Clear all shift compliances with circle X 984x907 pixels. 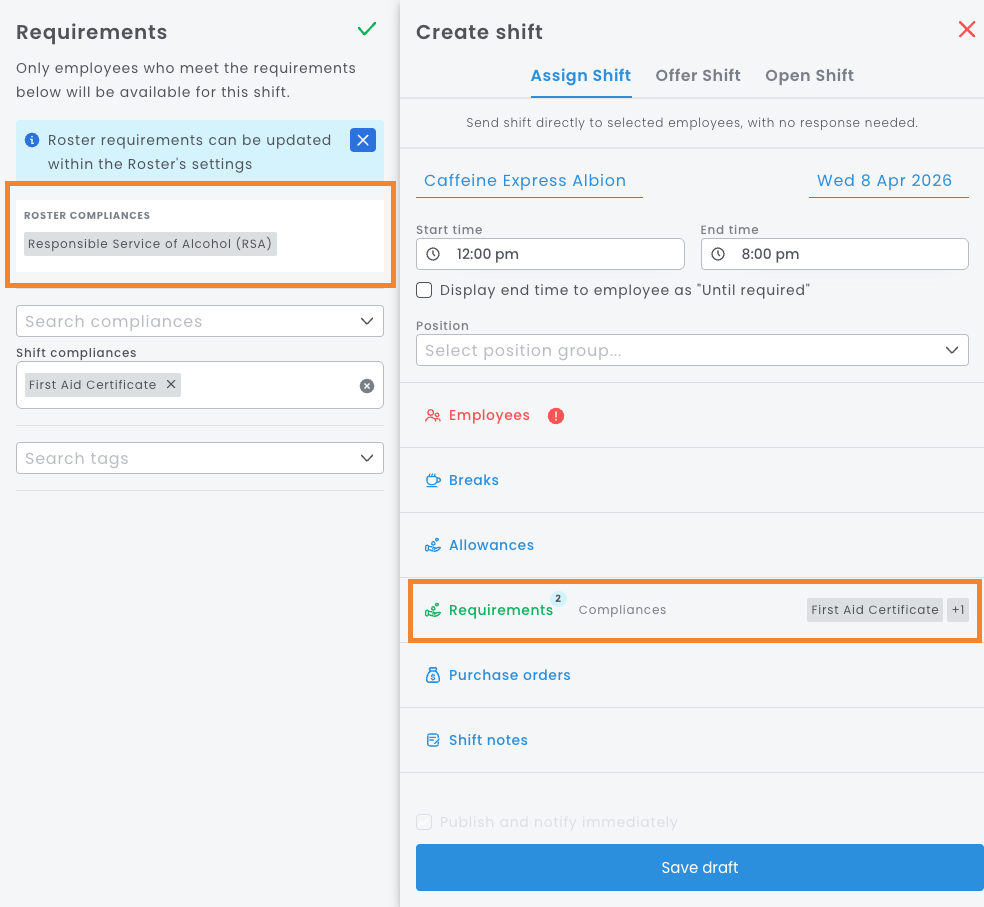367,386
